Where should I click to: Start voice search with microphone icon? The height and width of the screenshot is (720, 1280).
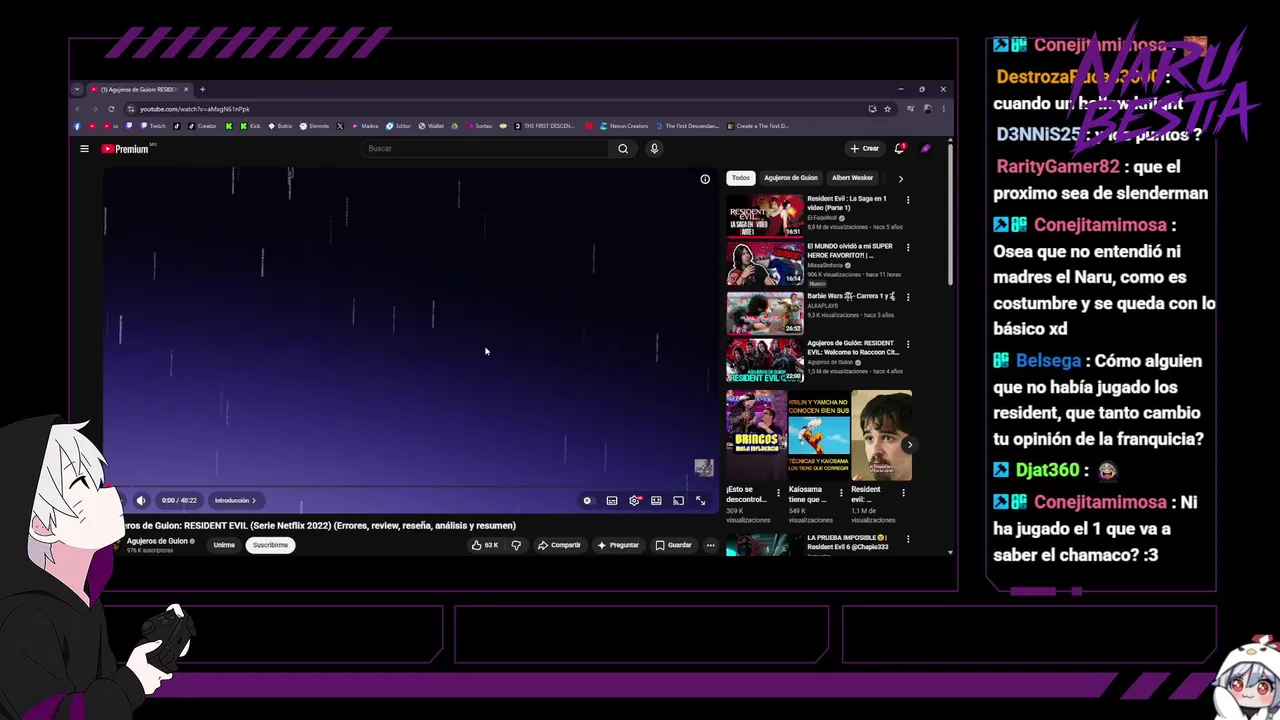654,149
